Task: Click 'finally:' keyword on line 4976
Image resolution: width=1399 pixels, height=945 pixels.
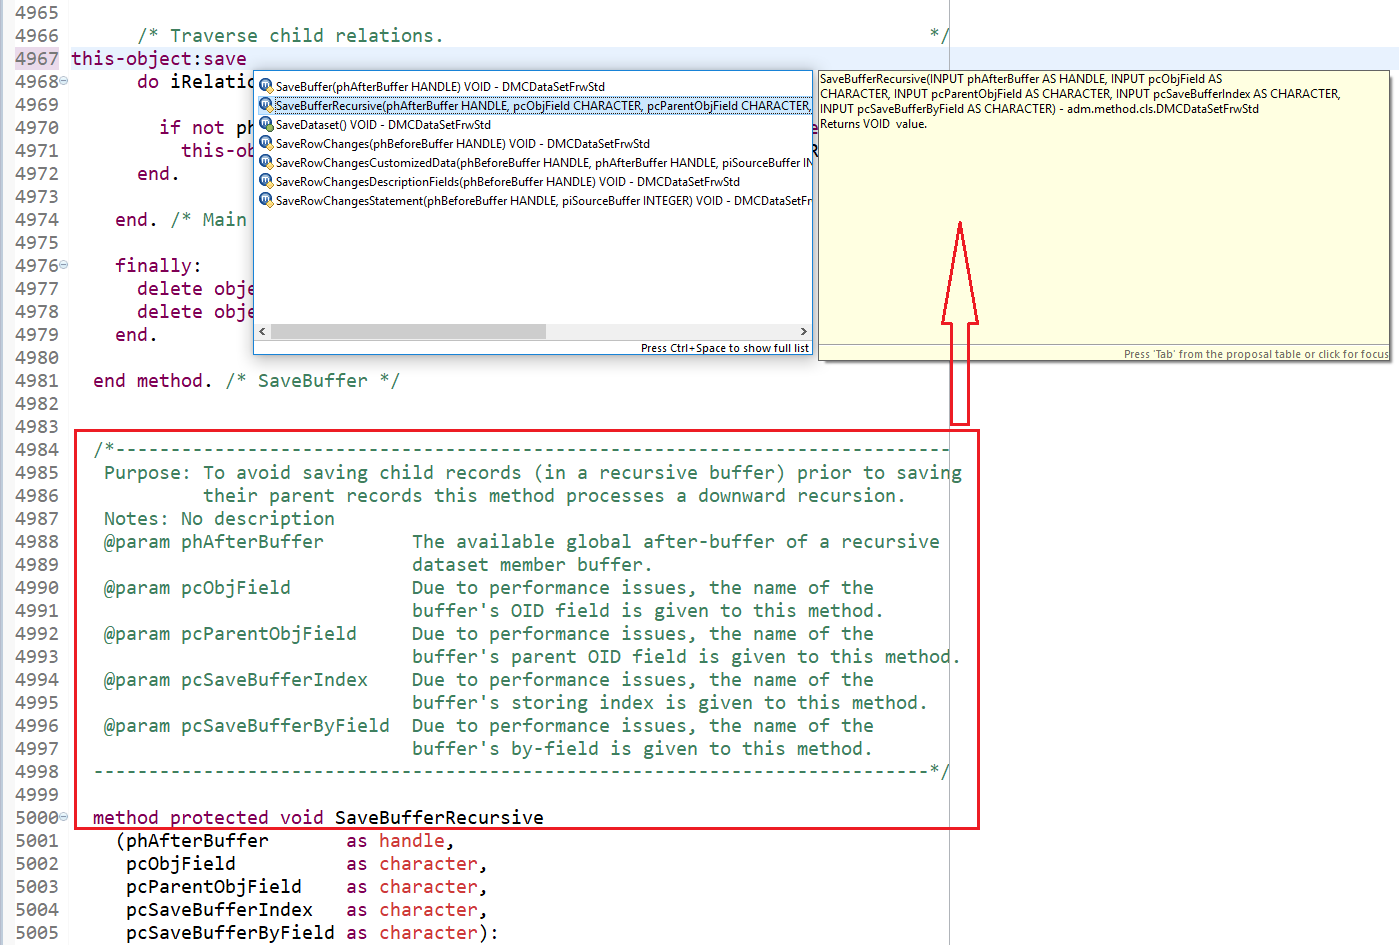Action: pos(158,266)
